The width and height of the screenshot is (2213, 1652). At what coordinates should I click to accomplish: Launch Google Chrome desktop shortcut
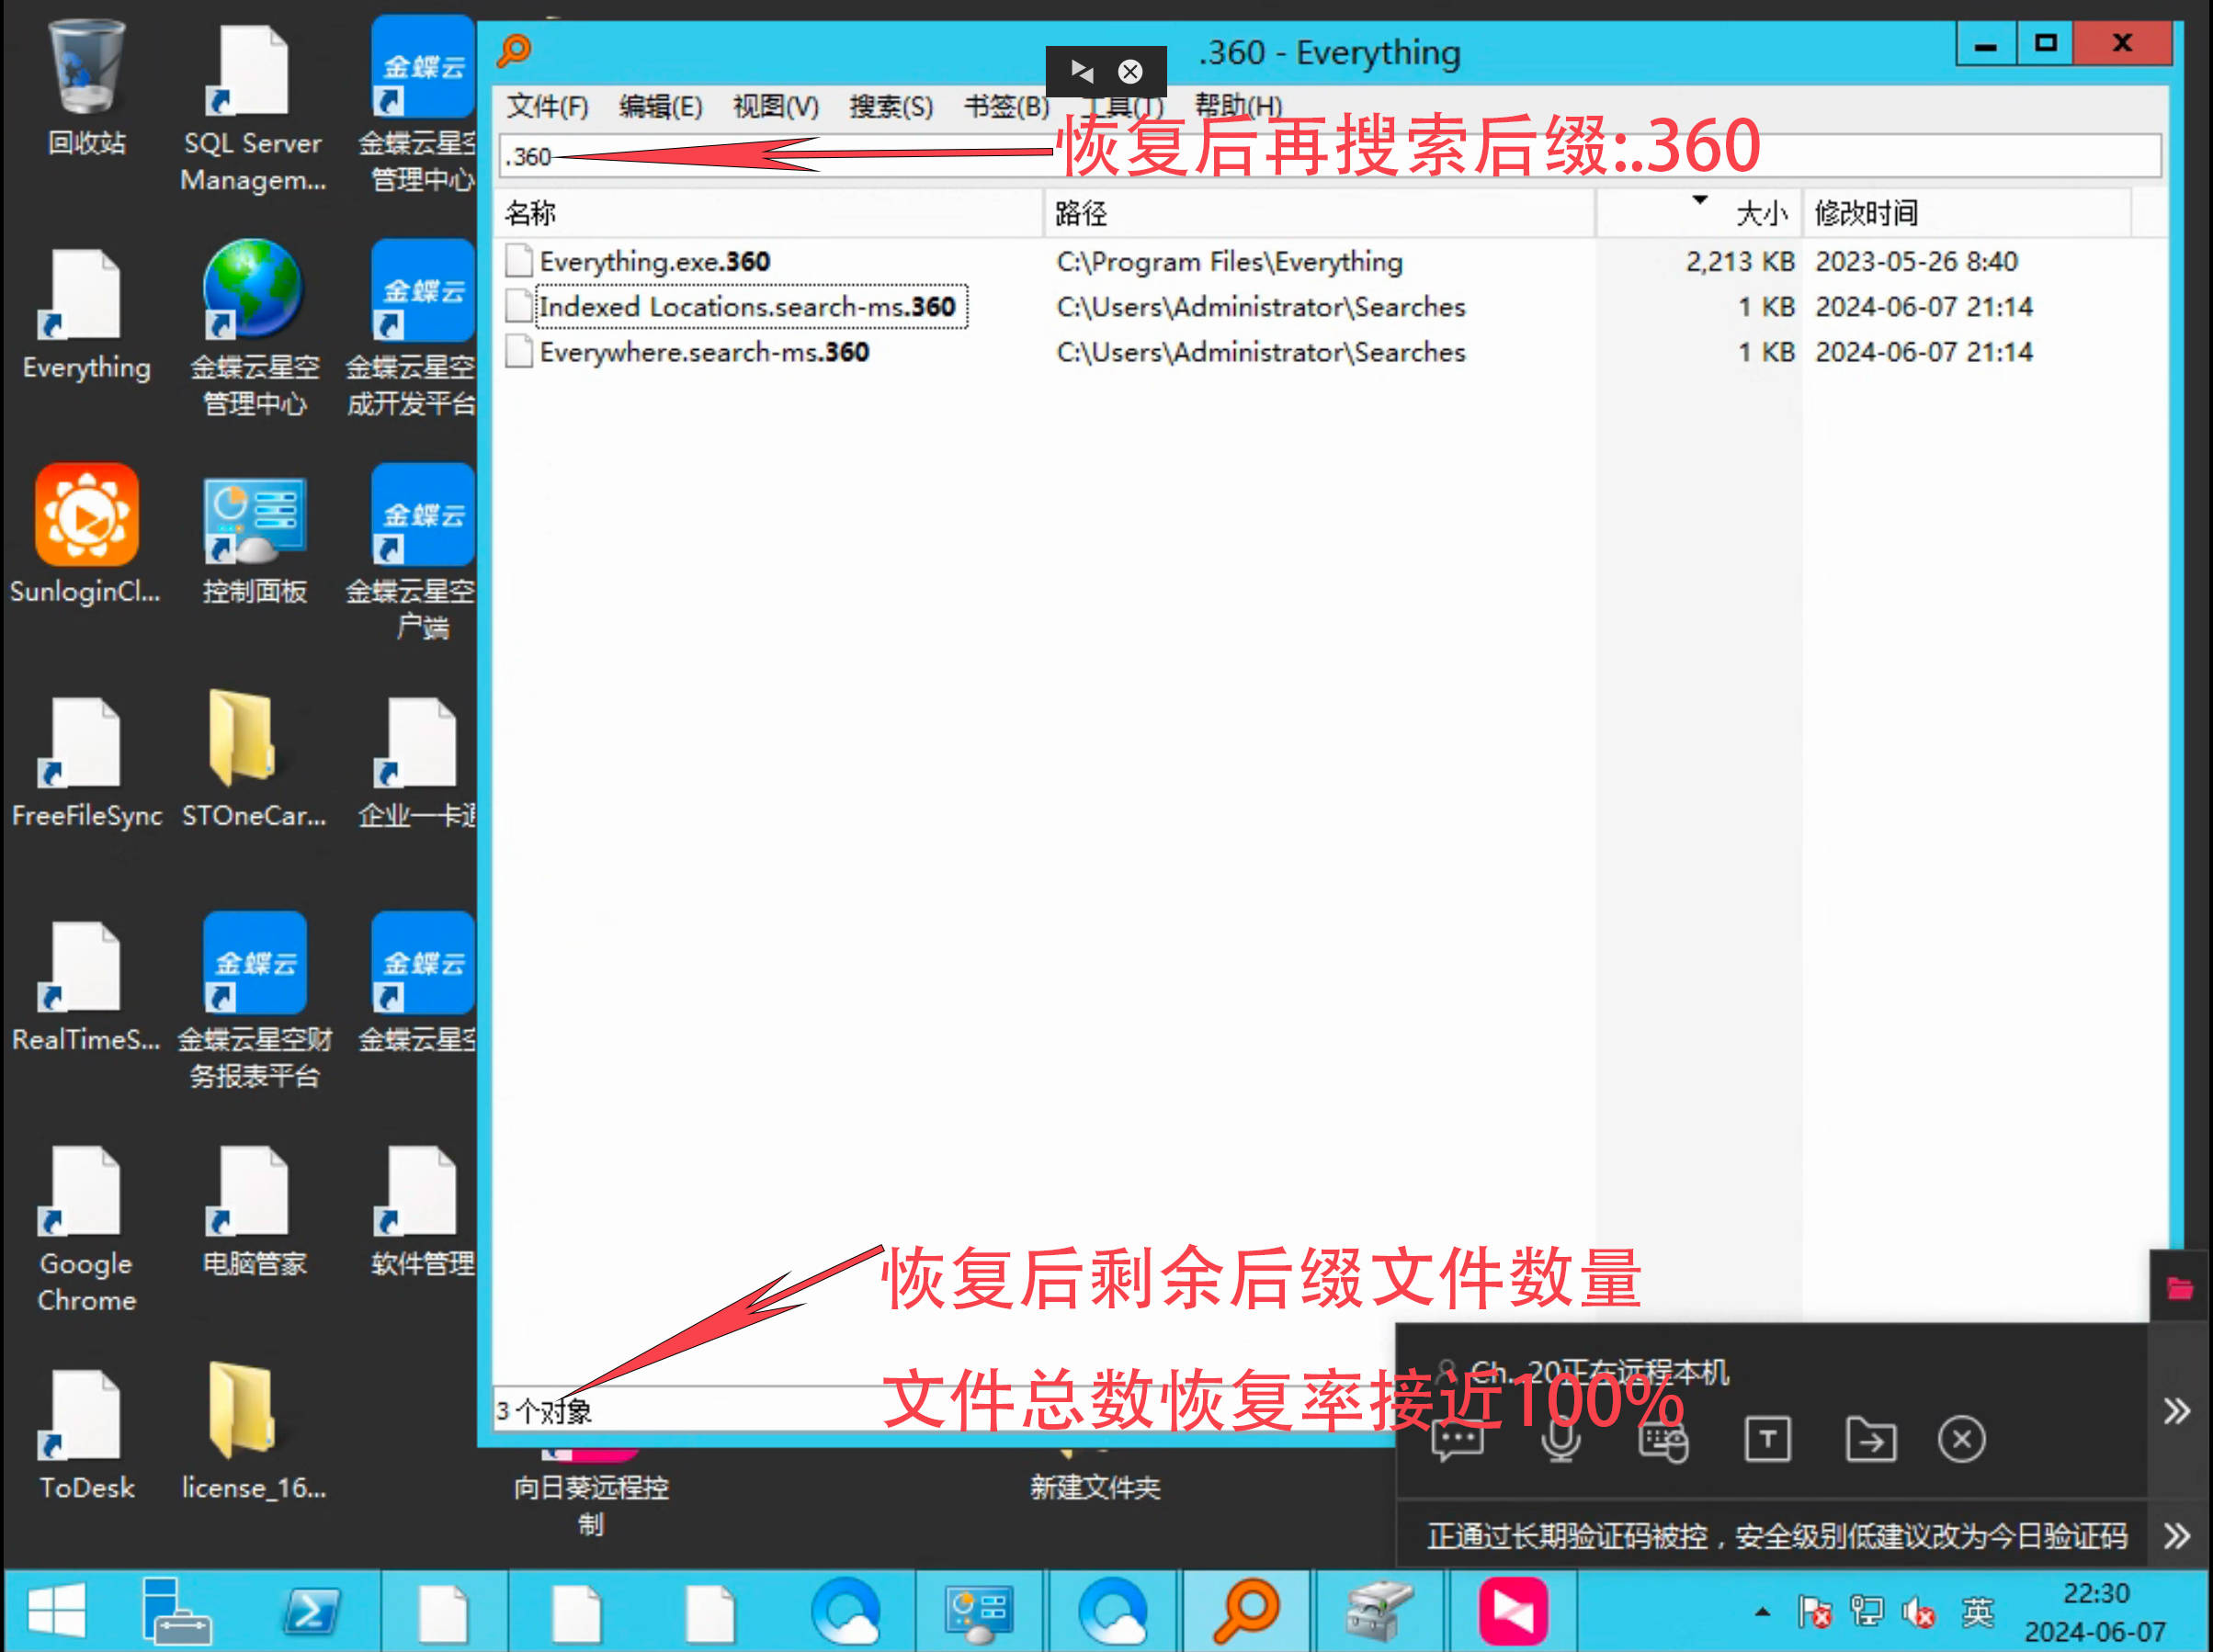tap(87, 1228)
